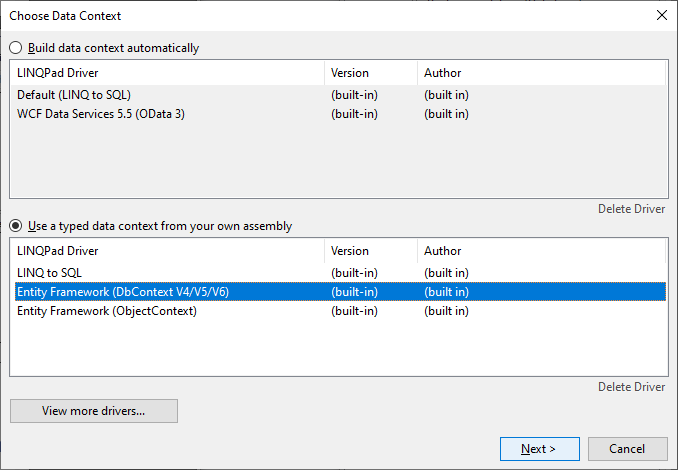Select the Entity Framework (ObjectContext) driver
The height and width of the screenshot is (470, 678).
point(107,311)
